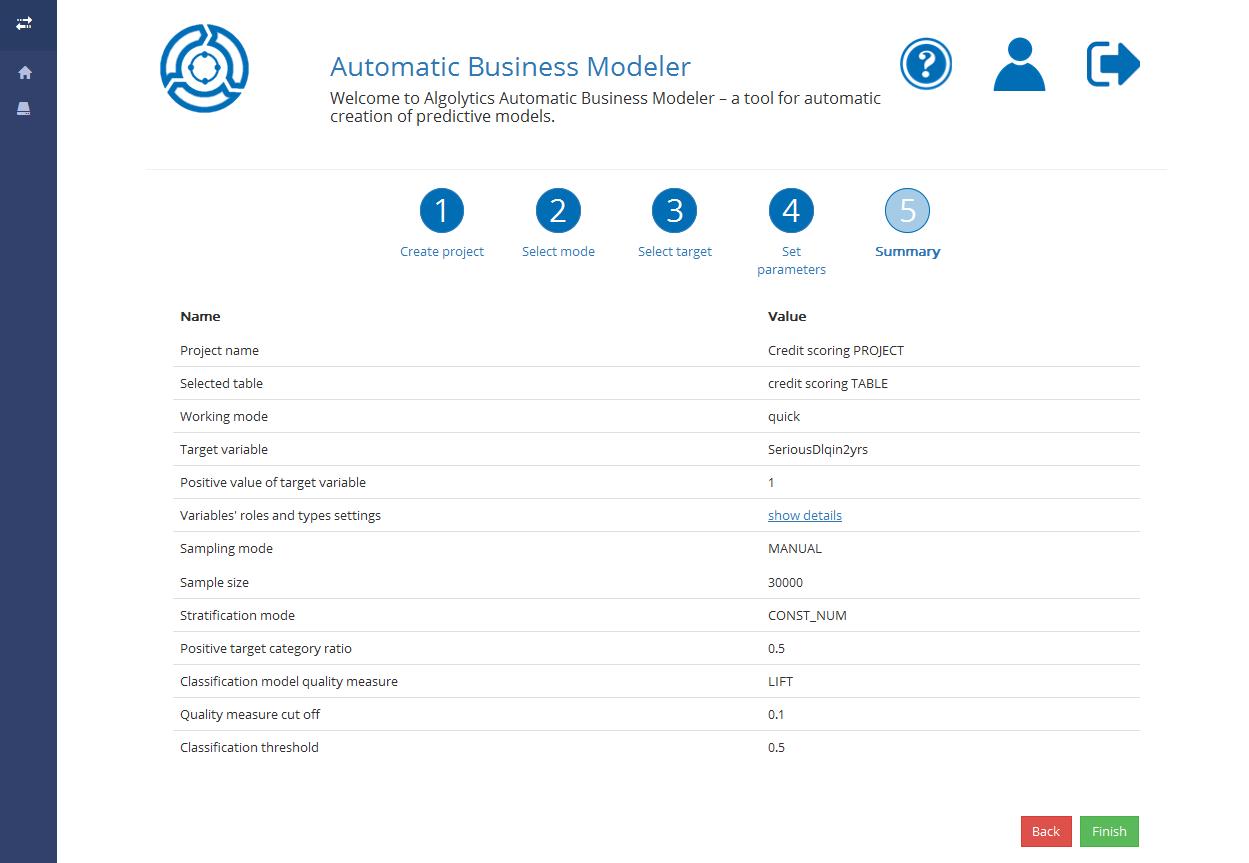Screen dimensions: 1249x863
Task: Click the logout arrow icon
Action: click(1112, 65)
